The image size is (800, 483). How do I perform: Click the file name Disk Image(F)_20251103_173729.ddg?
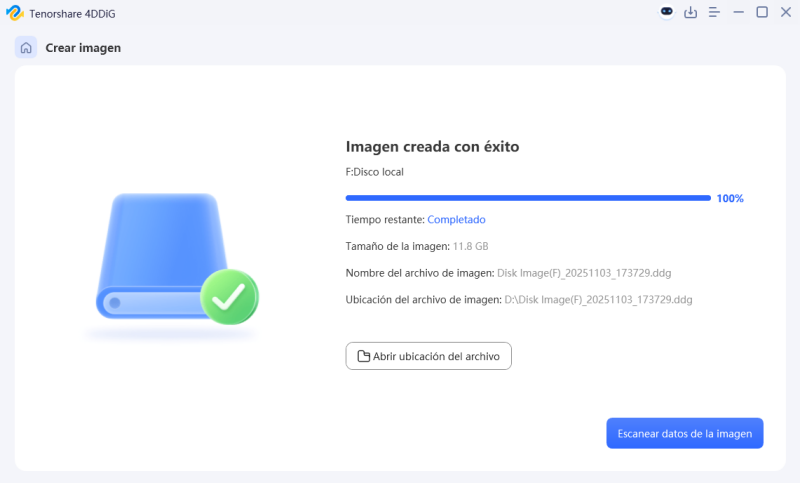584,273
